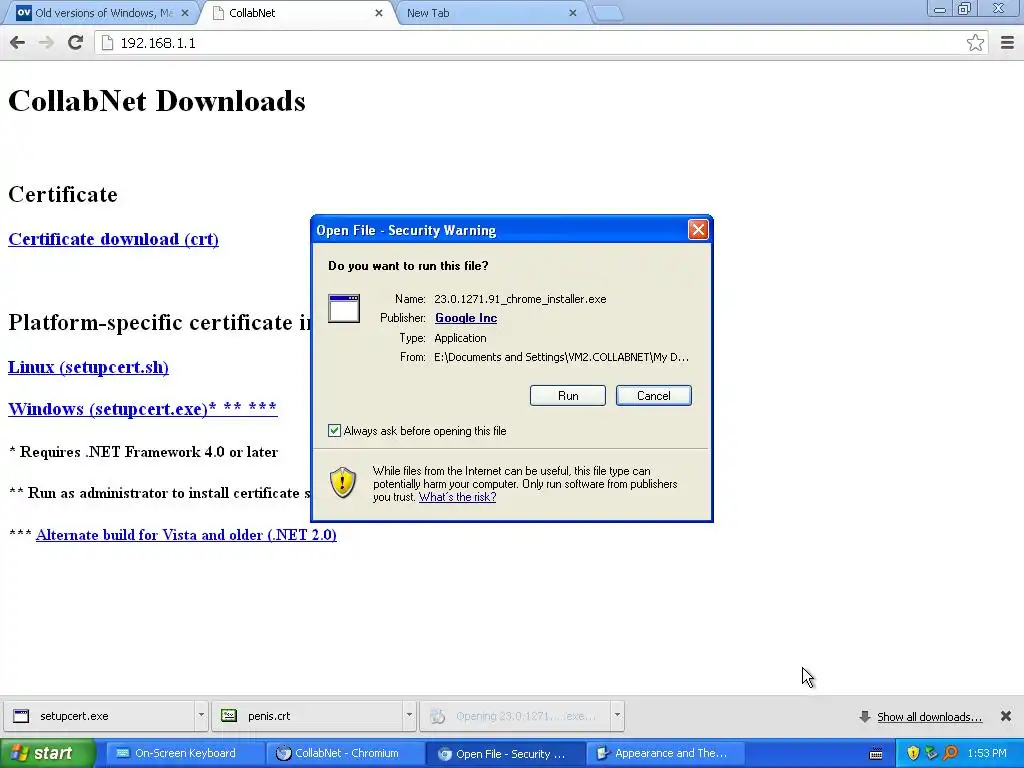The image size is (1024, 768).
Task: Go back with the browser back arrow
Action: 18,42
